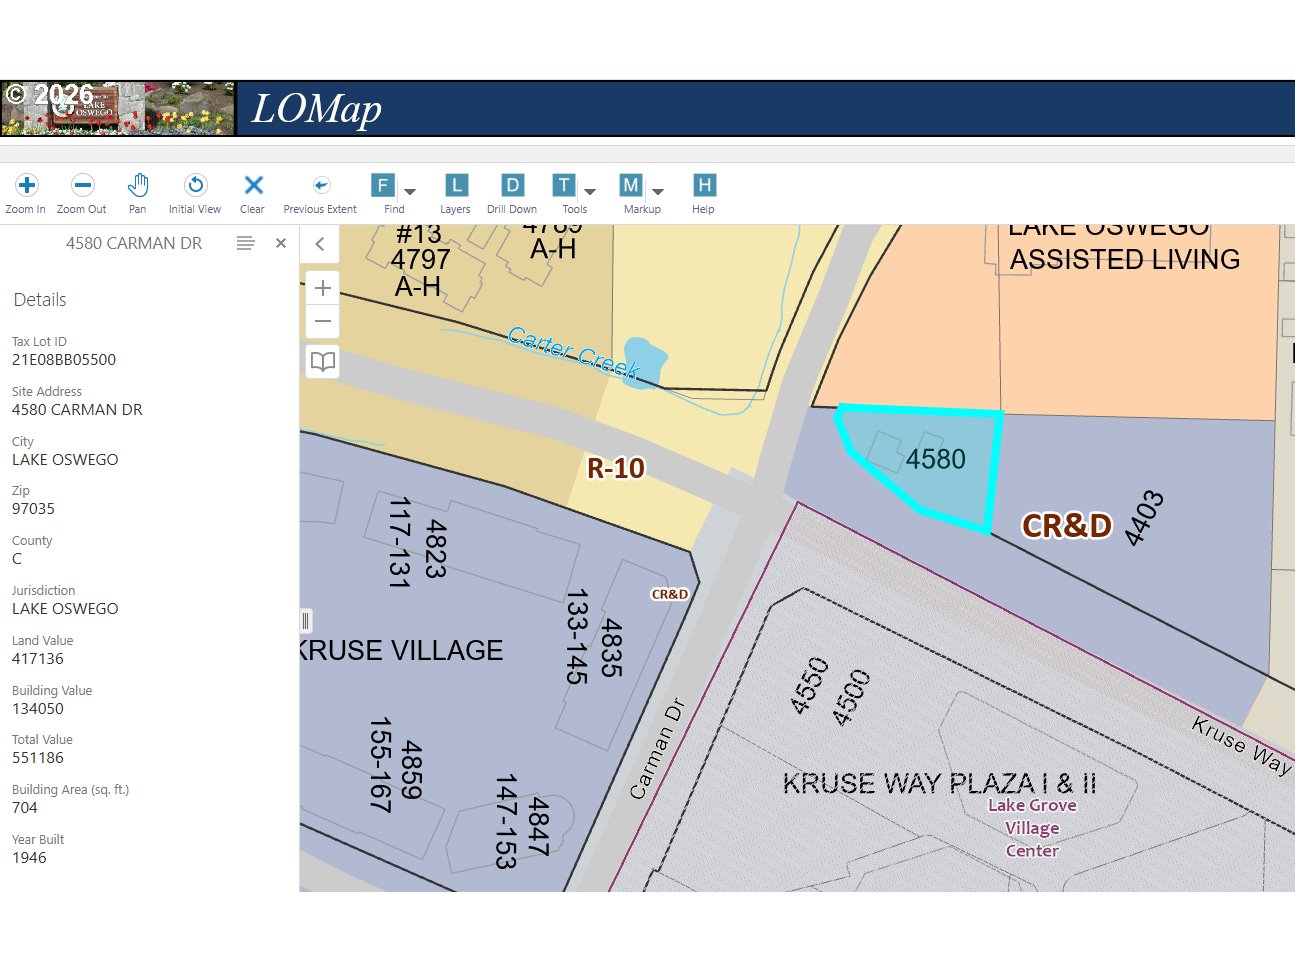Click the Kruse Village map label
The width and height of the screenshot is (1295, 971).
402,650
